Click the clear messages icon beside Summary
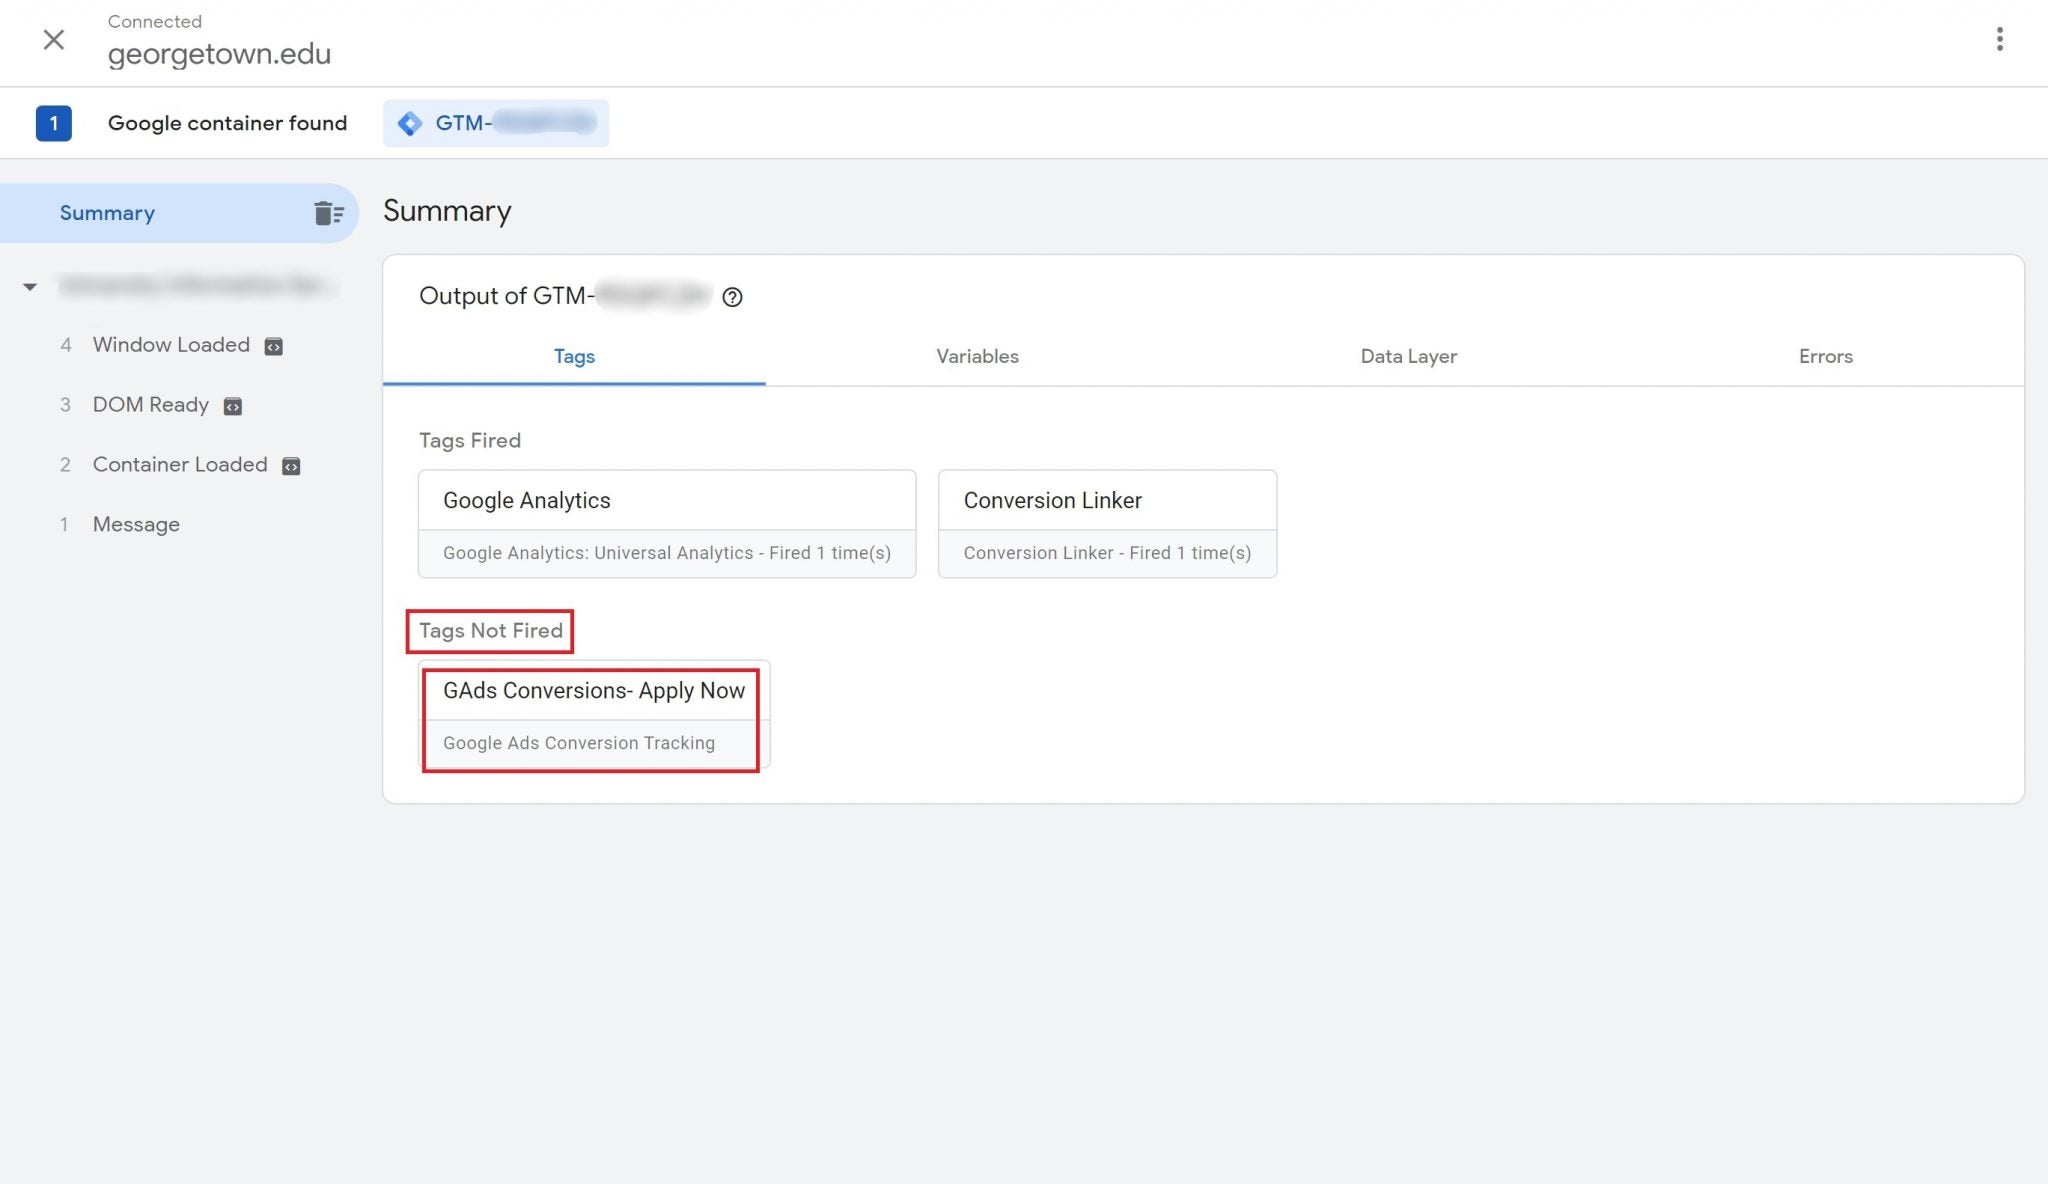Viewport: 2048px width, 1184px height. pyautogui.click(x=328, y=213)
